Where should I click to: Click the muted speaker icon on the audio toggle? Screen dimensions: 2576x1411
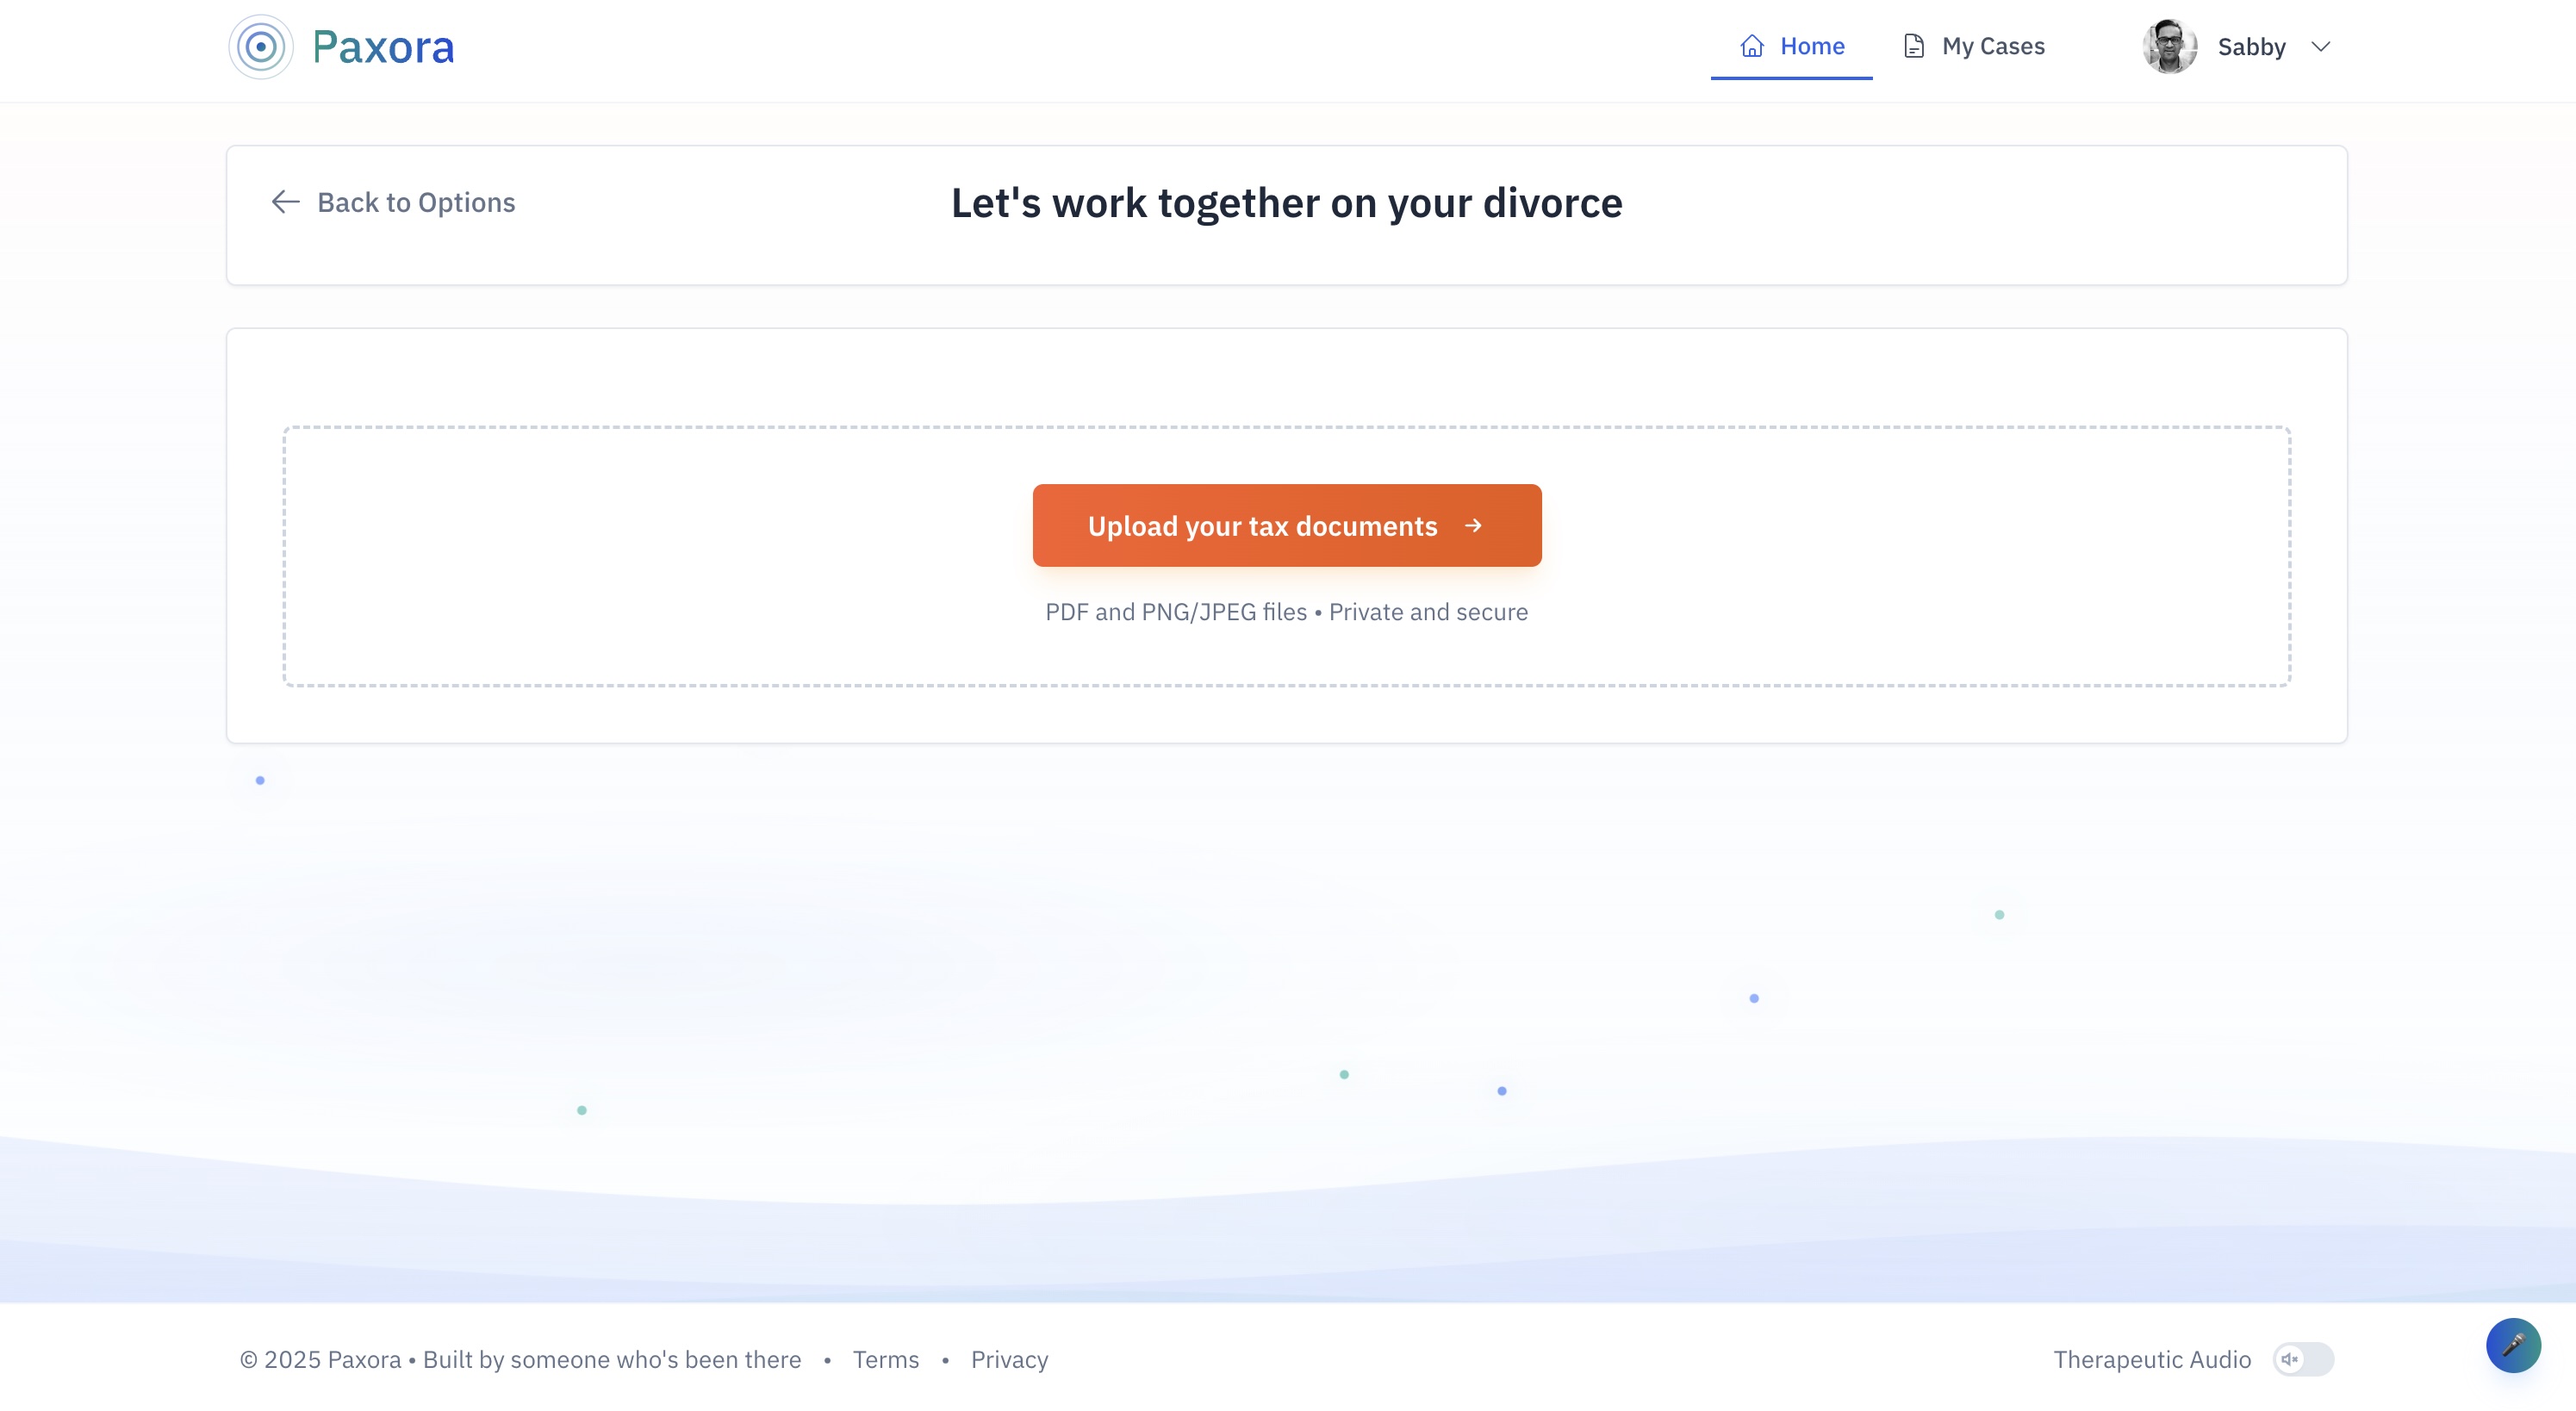tap(2290, 1359)
